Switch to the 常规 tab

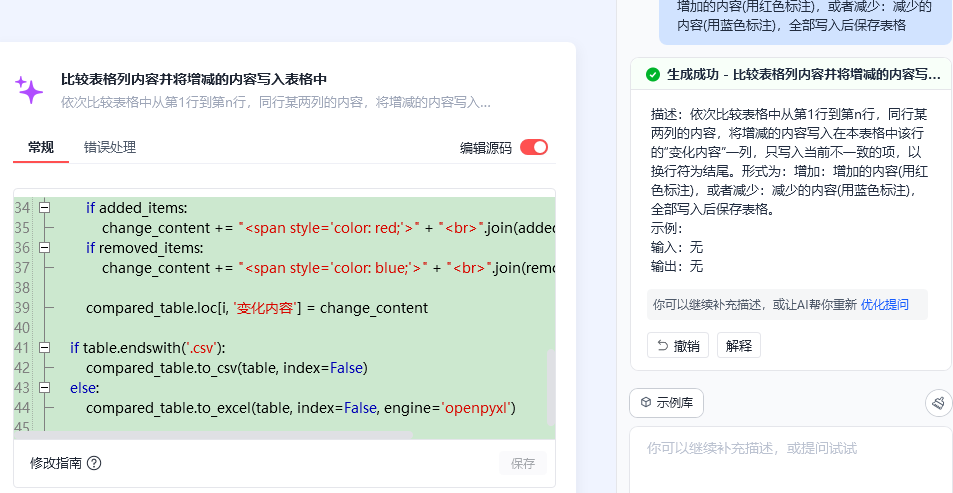[x=41, y=147]
